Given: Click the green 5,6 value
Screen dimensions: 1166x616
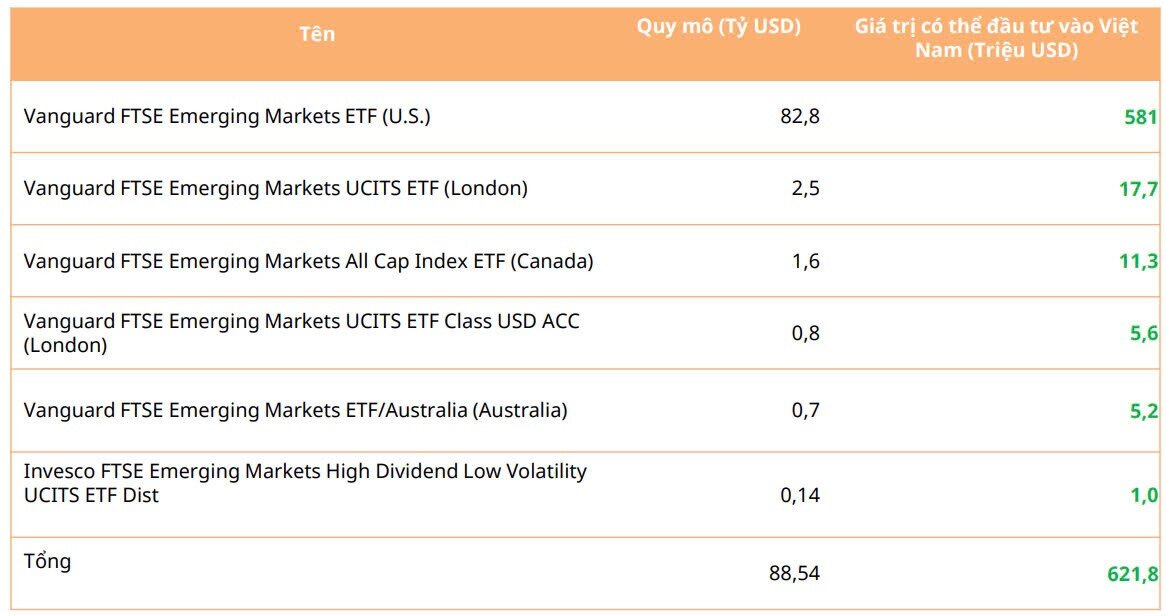Looking at the screenshot, I should tap(1144, 334).
